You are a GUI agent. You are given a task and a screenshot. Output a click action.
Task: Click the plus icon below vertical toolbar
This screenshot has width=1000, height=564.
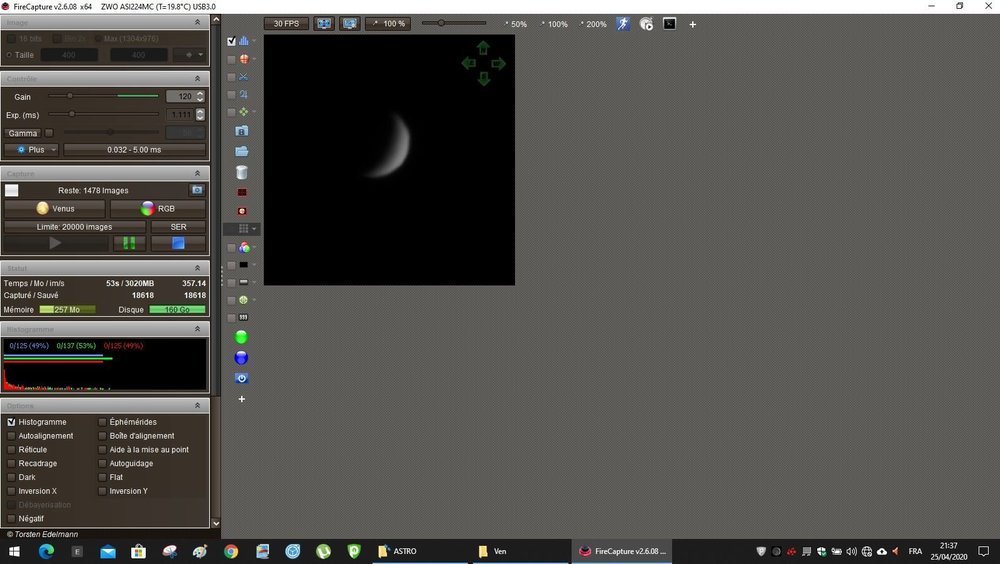(x=242, y=399)
